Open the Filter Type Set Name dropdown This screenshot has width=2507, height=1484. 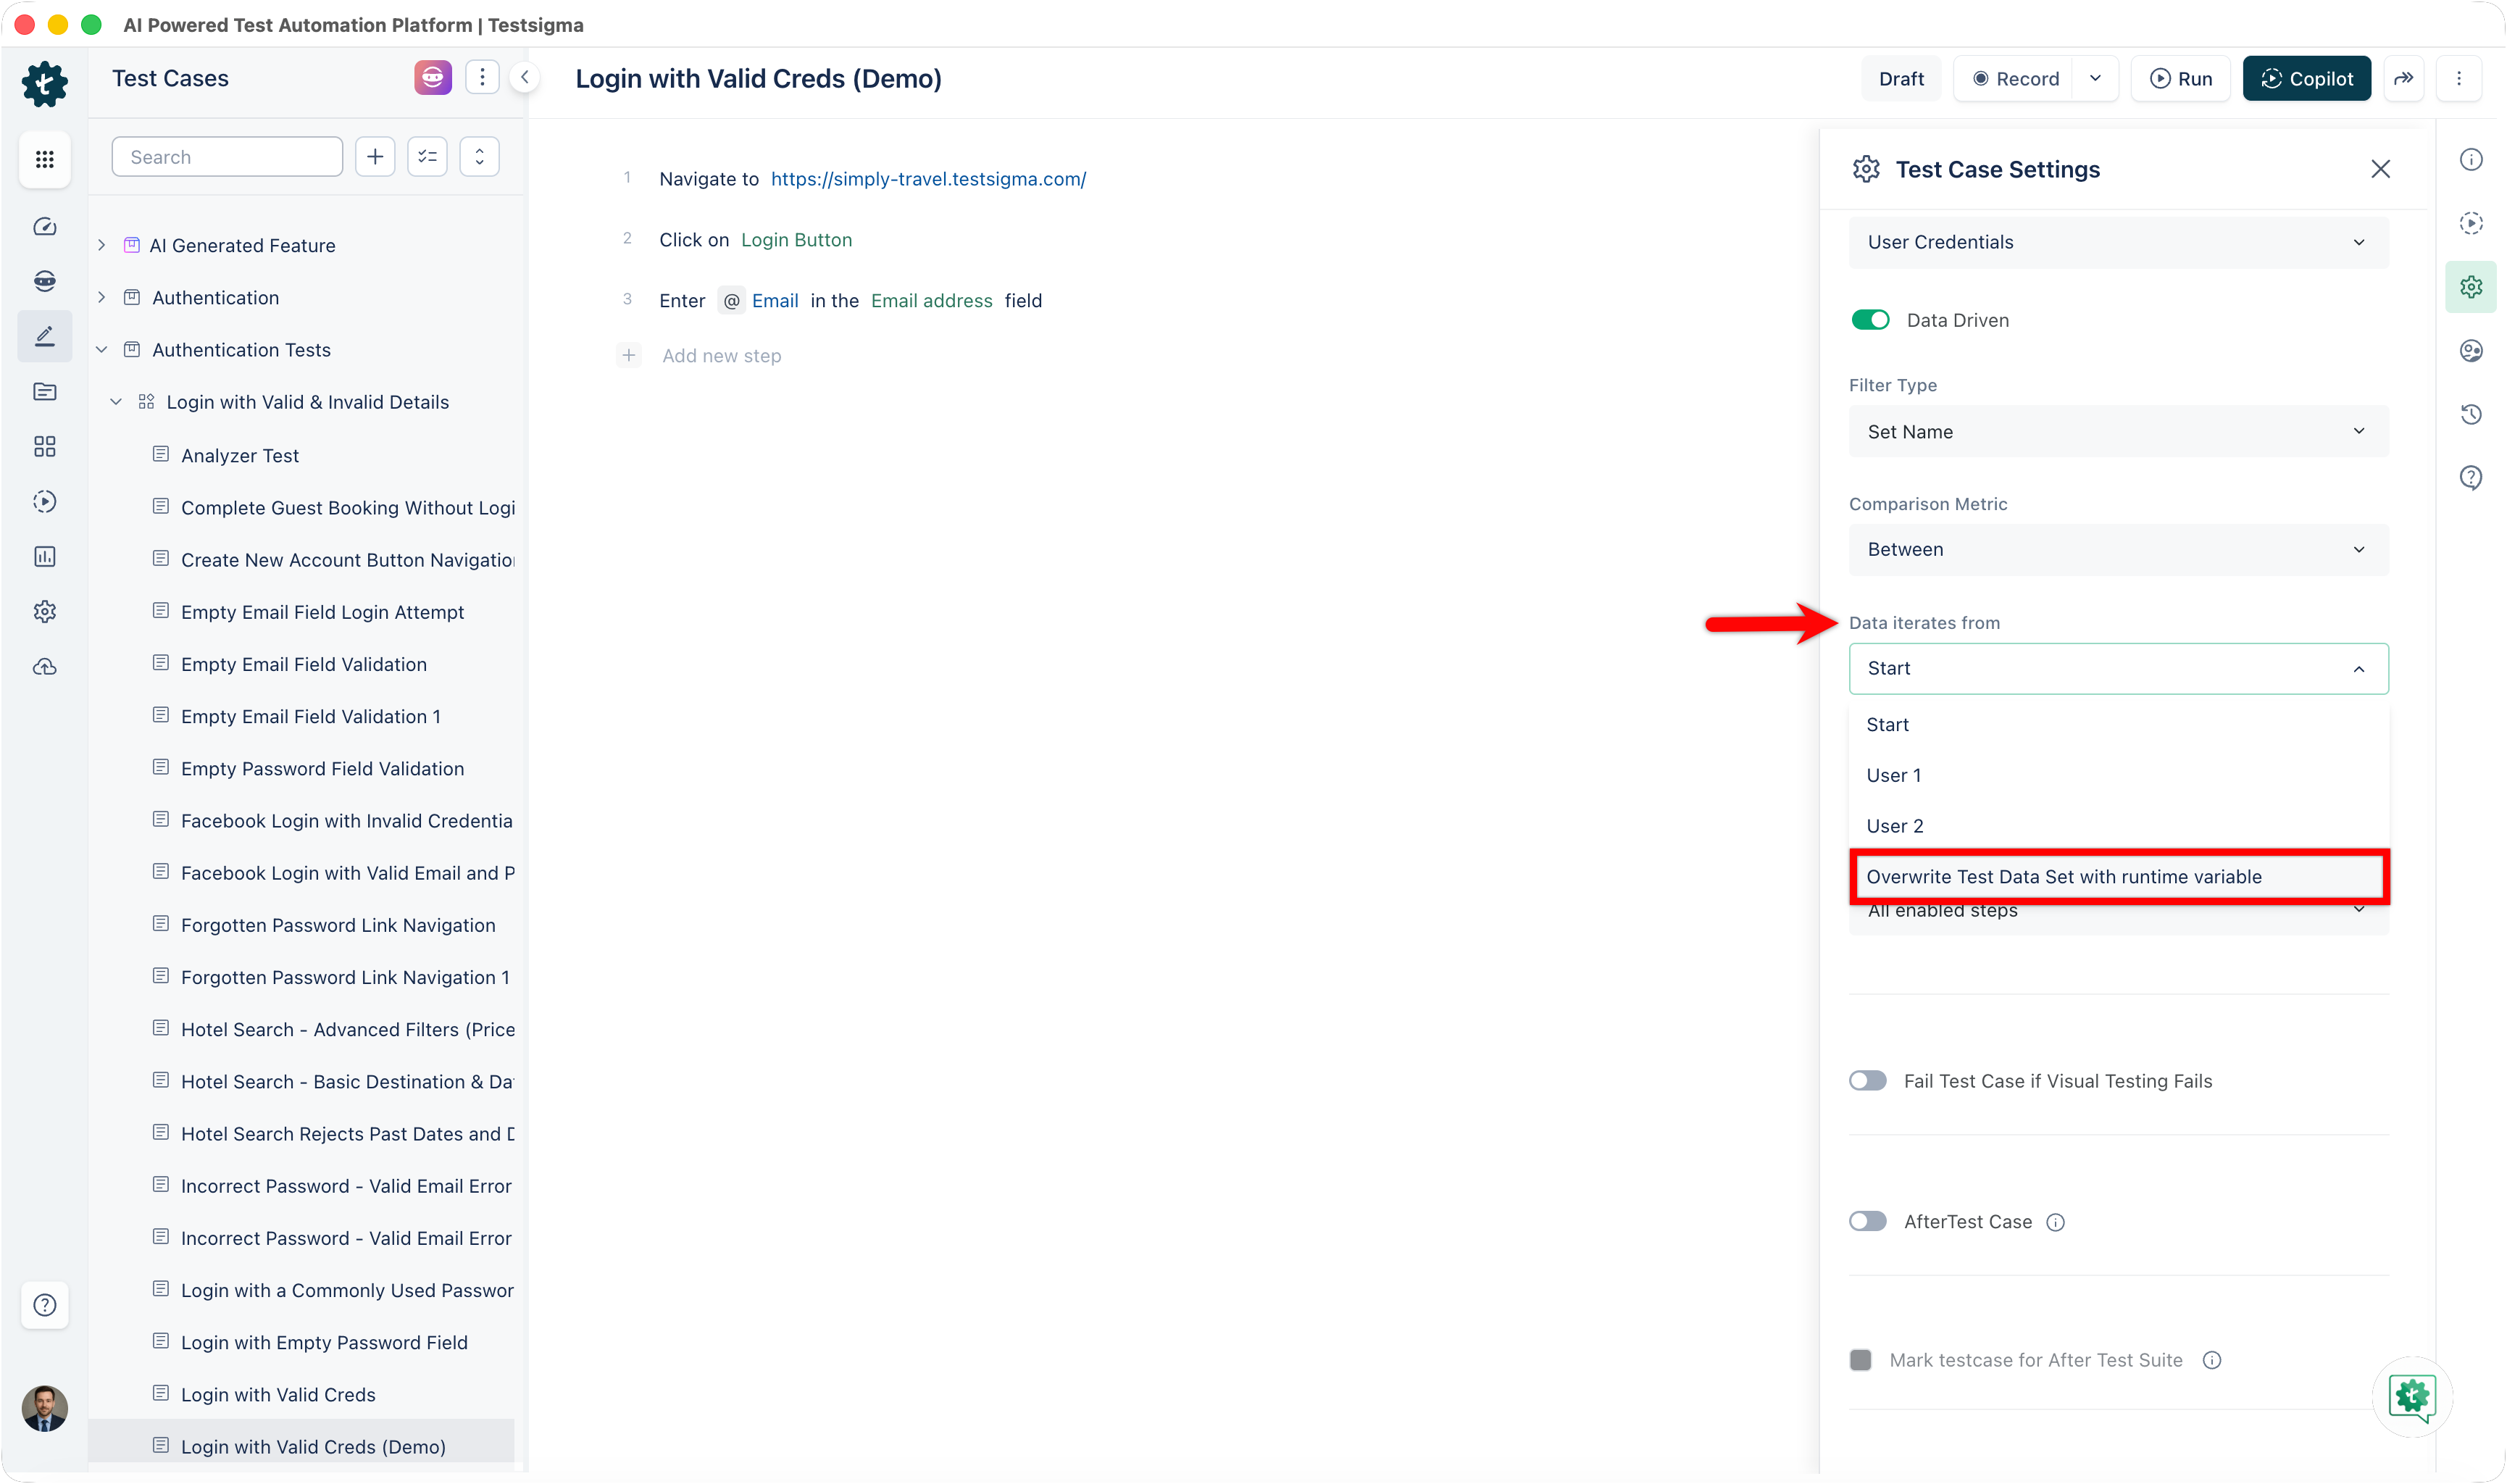point(2118,432)
